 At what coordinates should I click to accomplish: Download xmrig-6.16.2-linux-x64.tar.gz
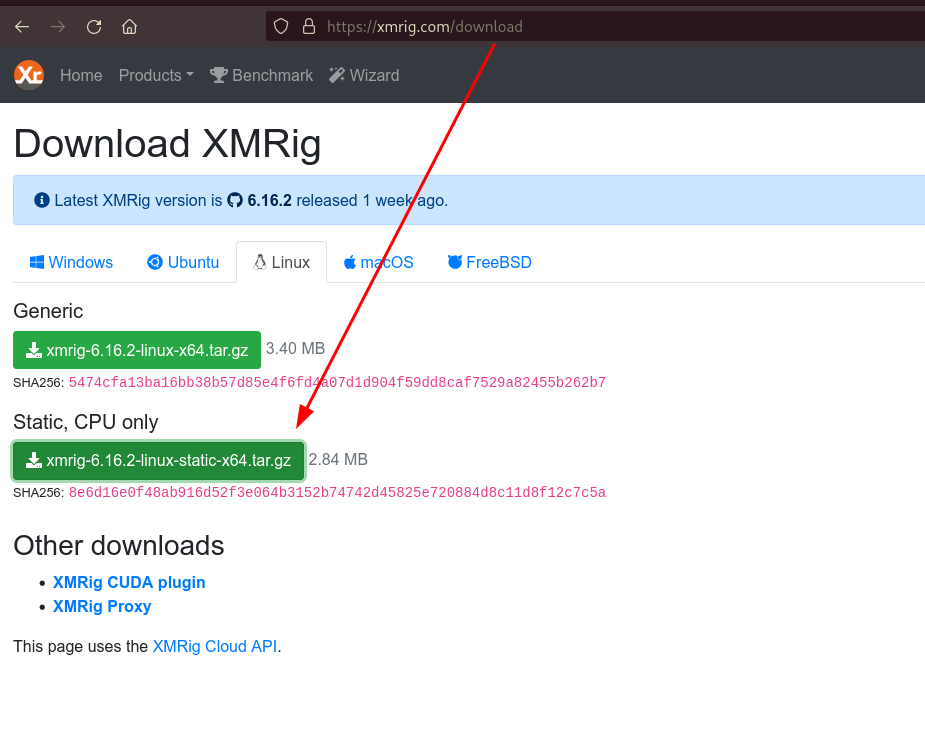click(x=137, y=350)
